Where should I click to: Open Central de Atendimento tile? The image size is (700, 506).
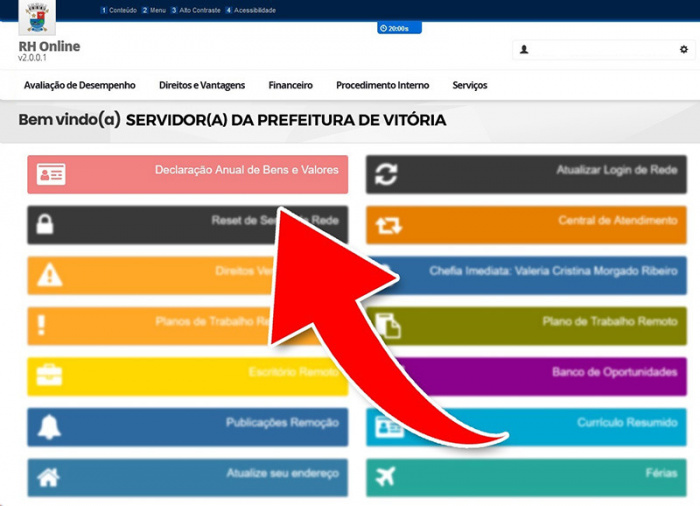point(526,225)
